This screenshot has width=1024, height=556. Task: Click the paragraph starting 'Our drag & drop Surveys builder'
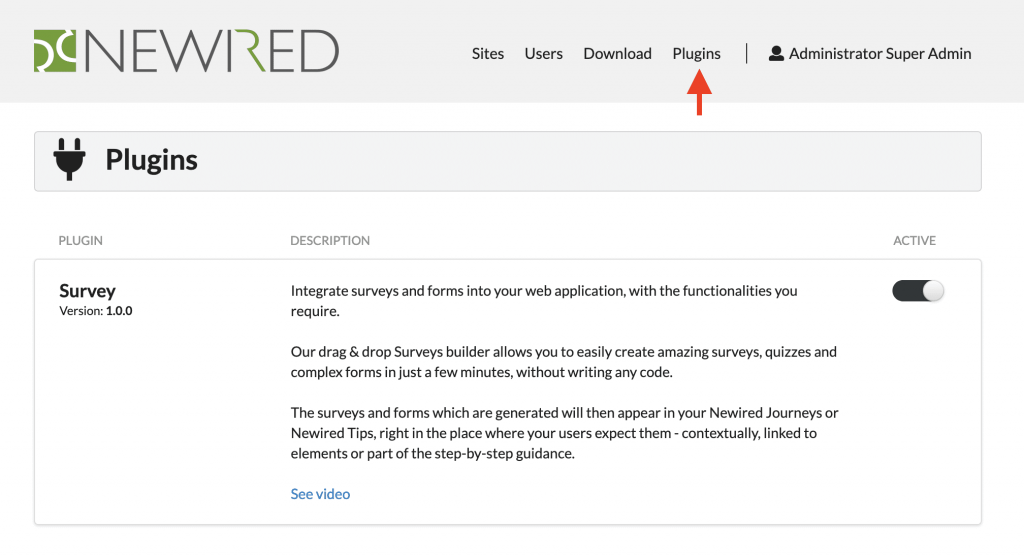click(x=564, y=362)
